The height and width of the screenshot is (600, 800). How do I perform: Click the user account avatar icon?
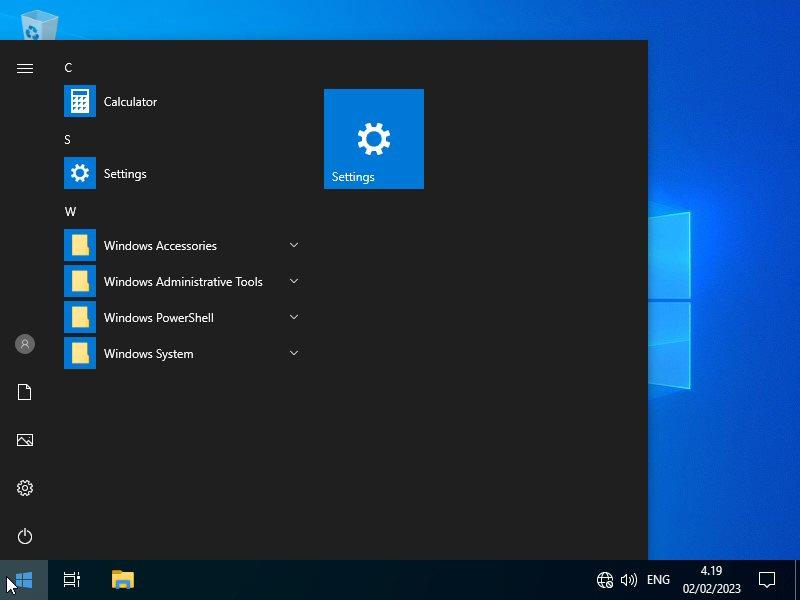24,344
